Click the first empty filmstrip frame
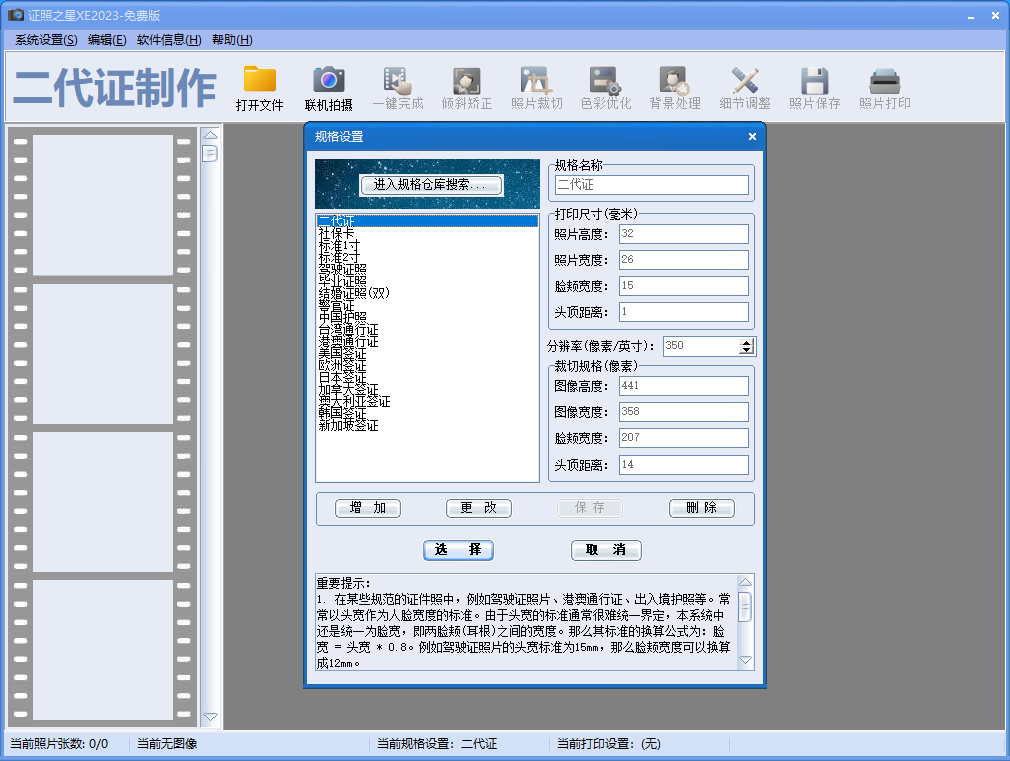This screenshot has height=761, width=1010. (x=103, y=205)
